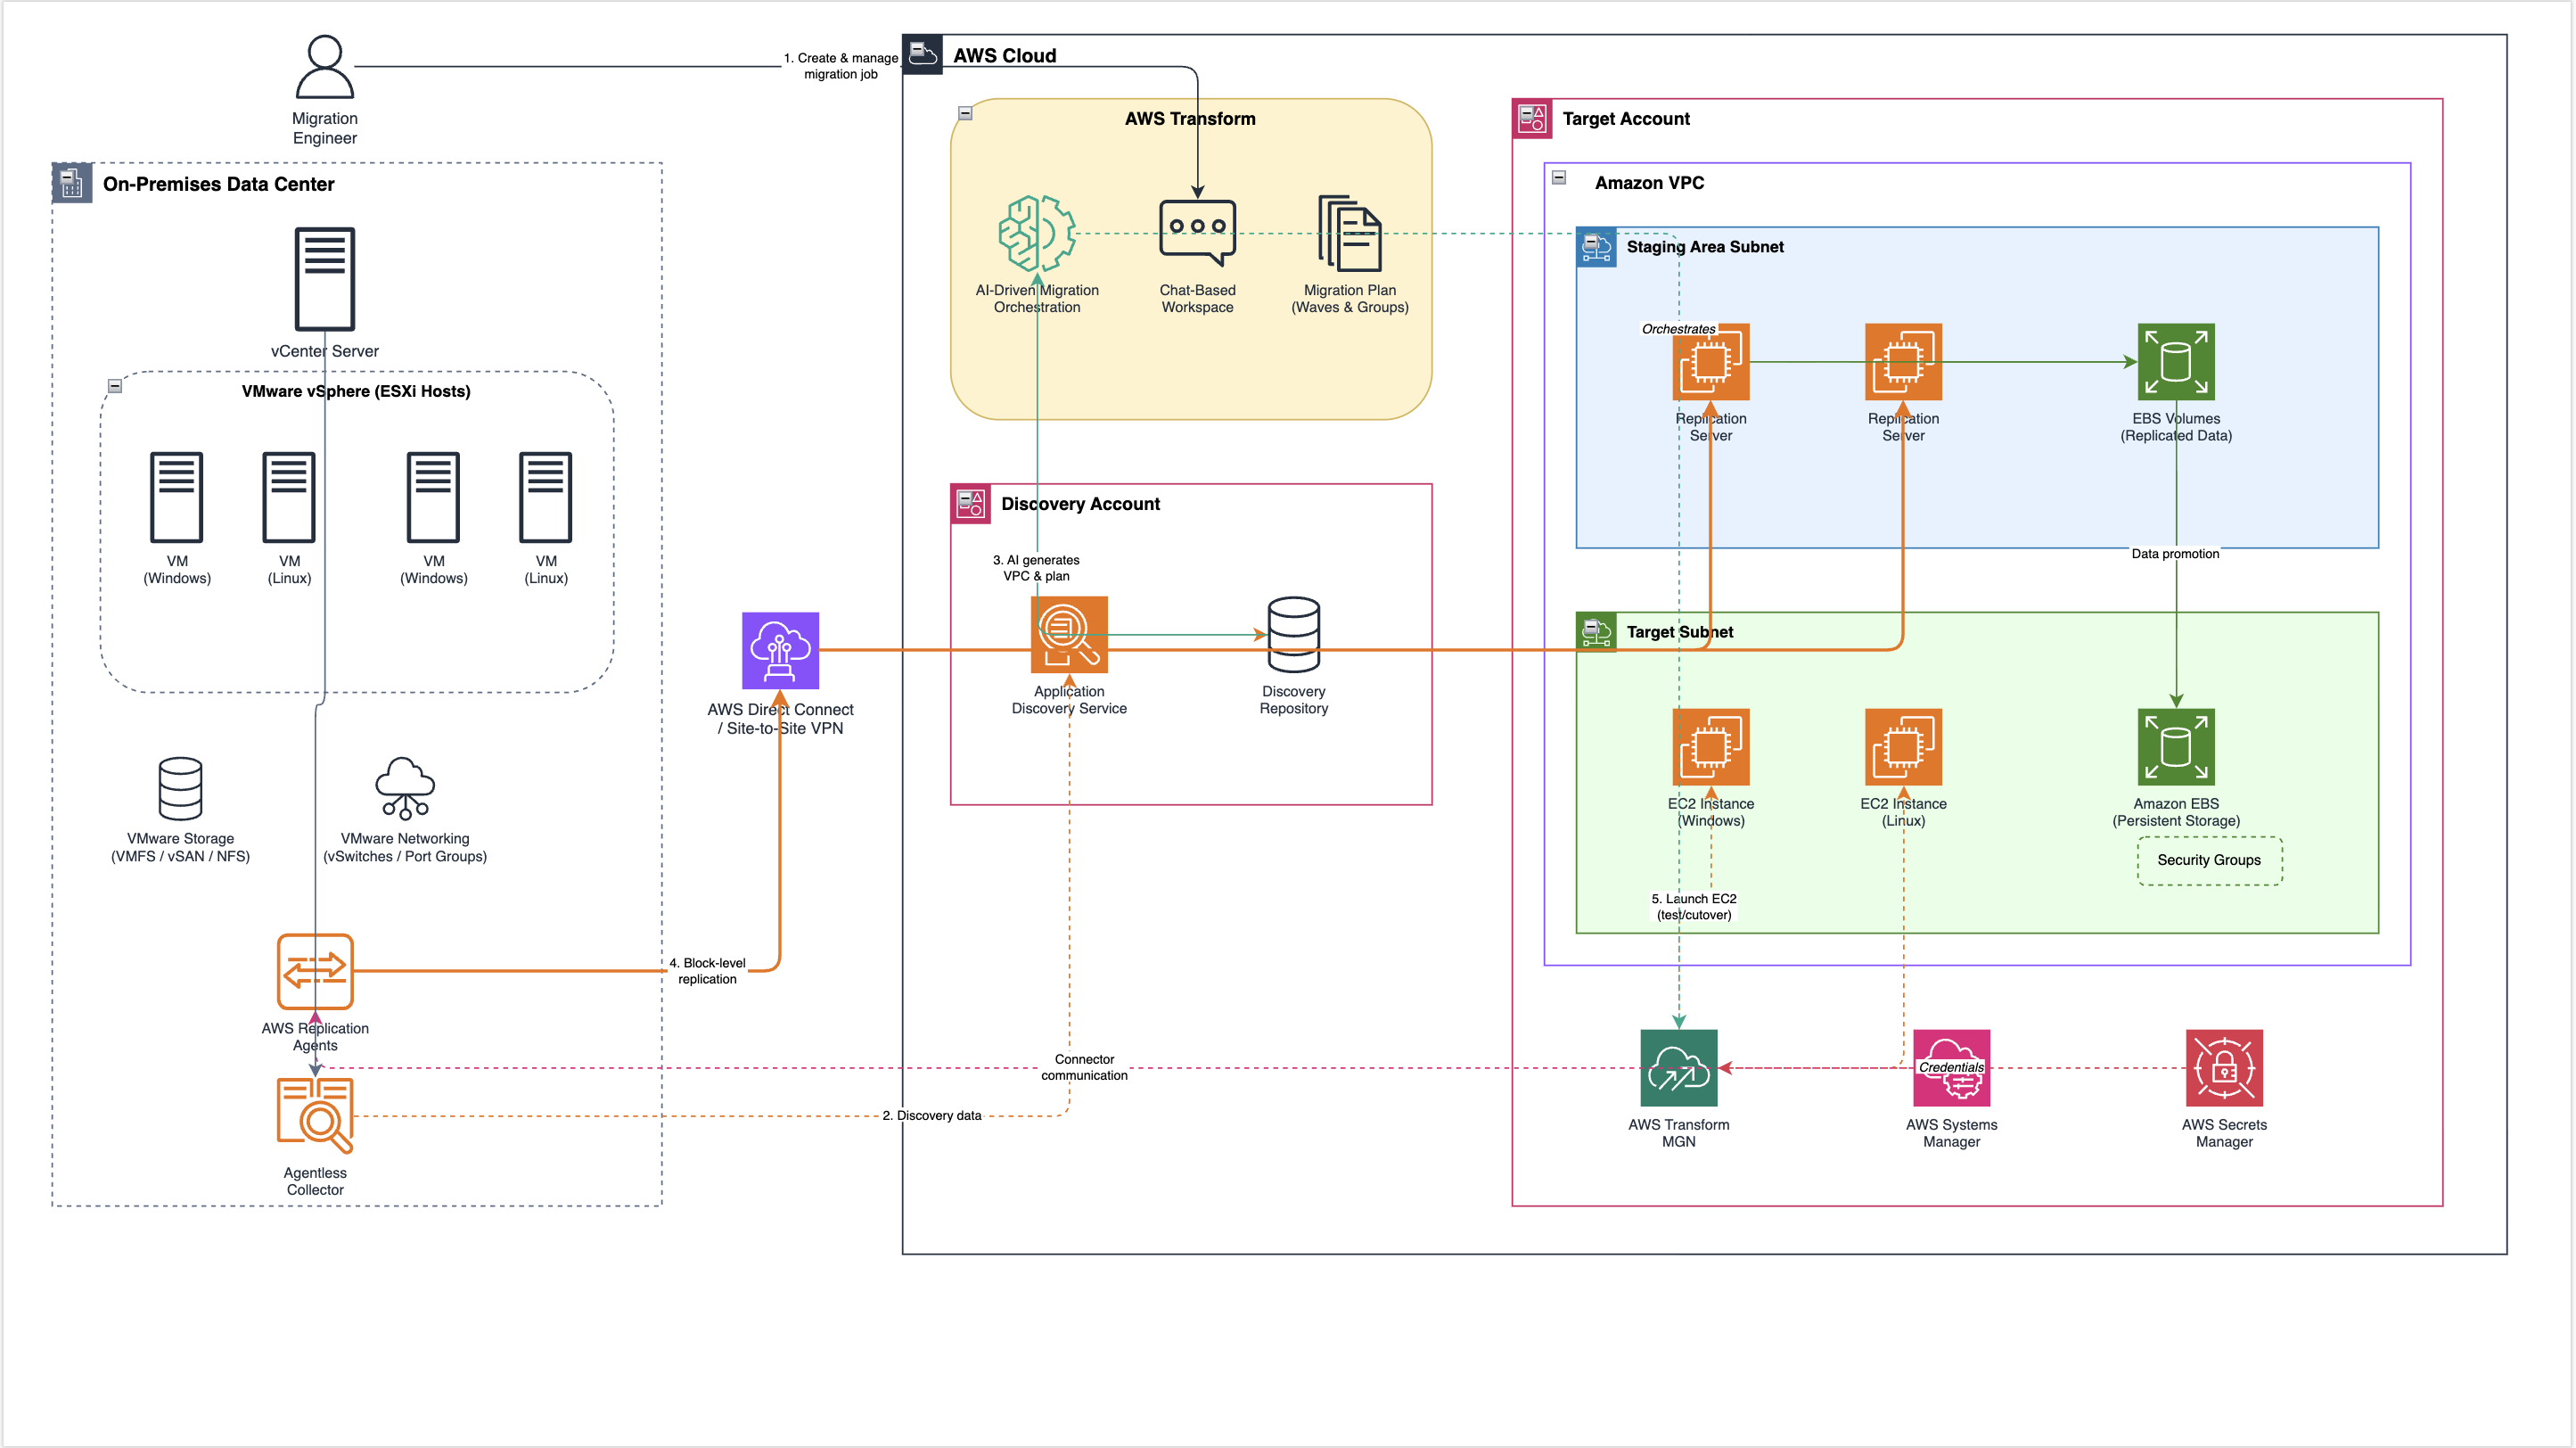2576x1448 pixels.
Task: Select the Discovery Account group icon
Action: tap(970, 503)
